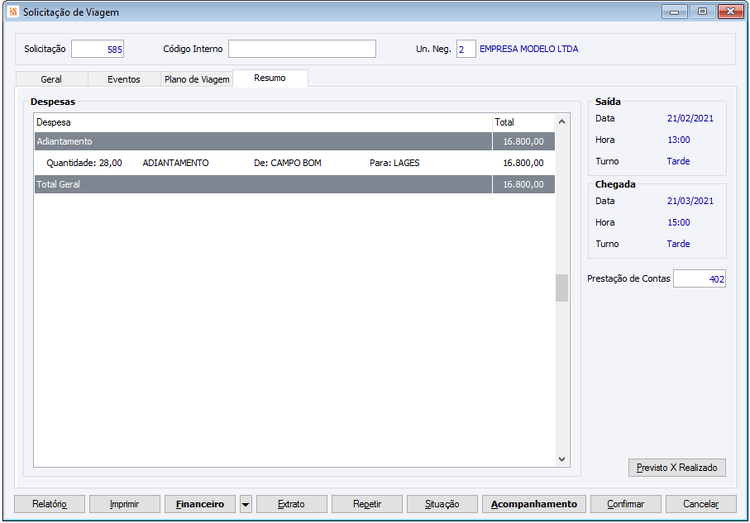The image size is (750, 523).
Task: Select the Plano de Viagem tab
Action: [x=197, y=79]
